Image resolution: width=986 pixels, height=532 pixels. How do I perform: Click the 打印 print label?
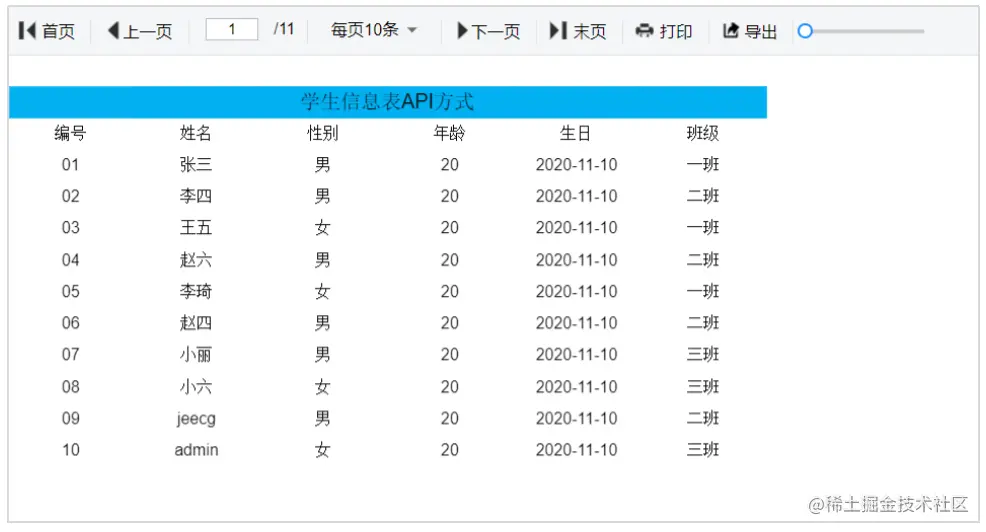click(676, 31)
